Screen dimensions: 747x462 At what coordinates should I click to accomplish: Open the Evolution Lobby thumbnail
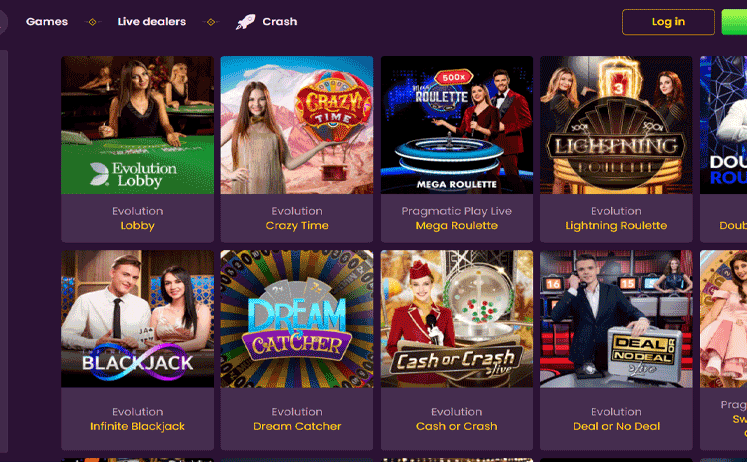click(x=137, y=125)
